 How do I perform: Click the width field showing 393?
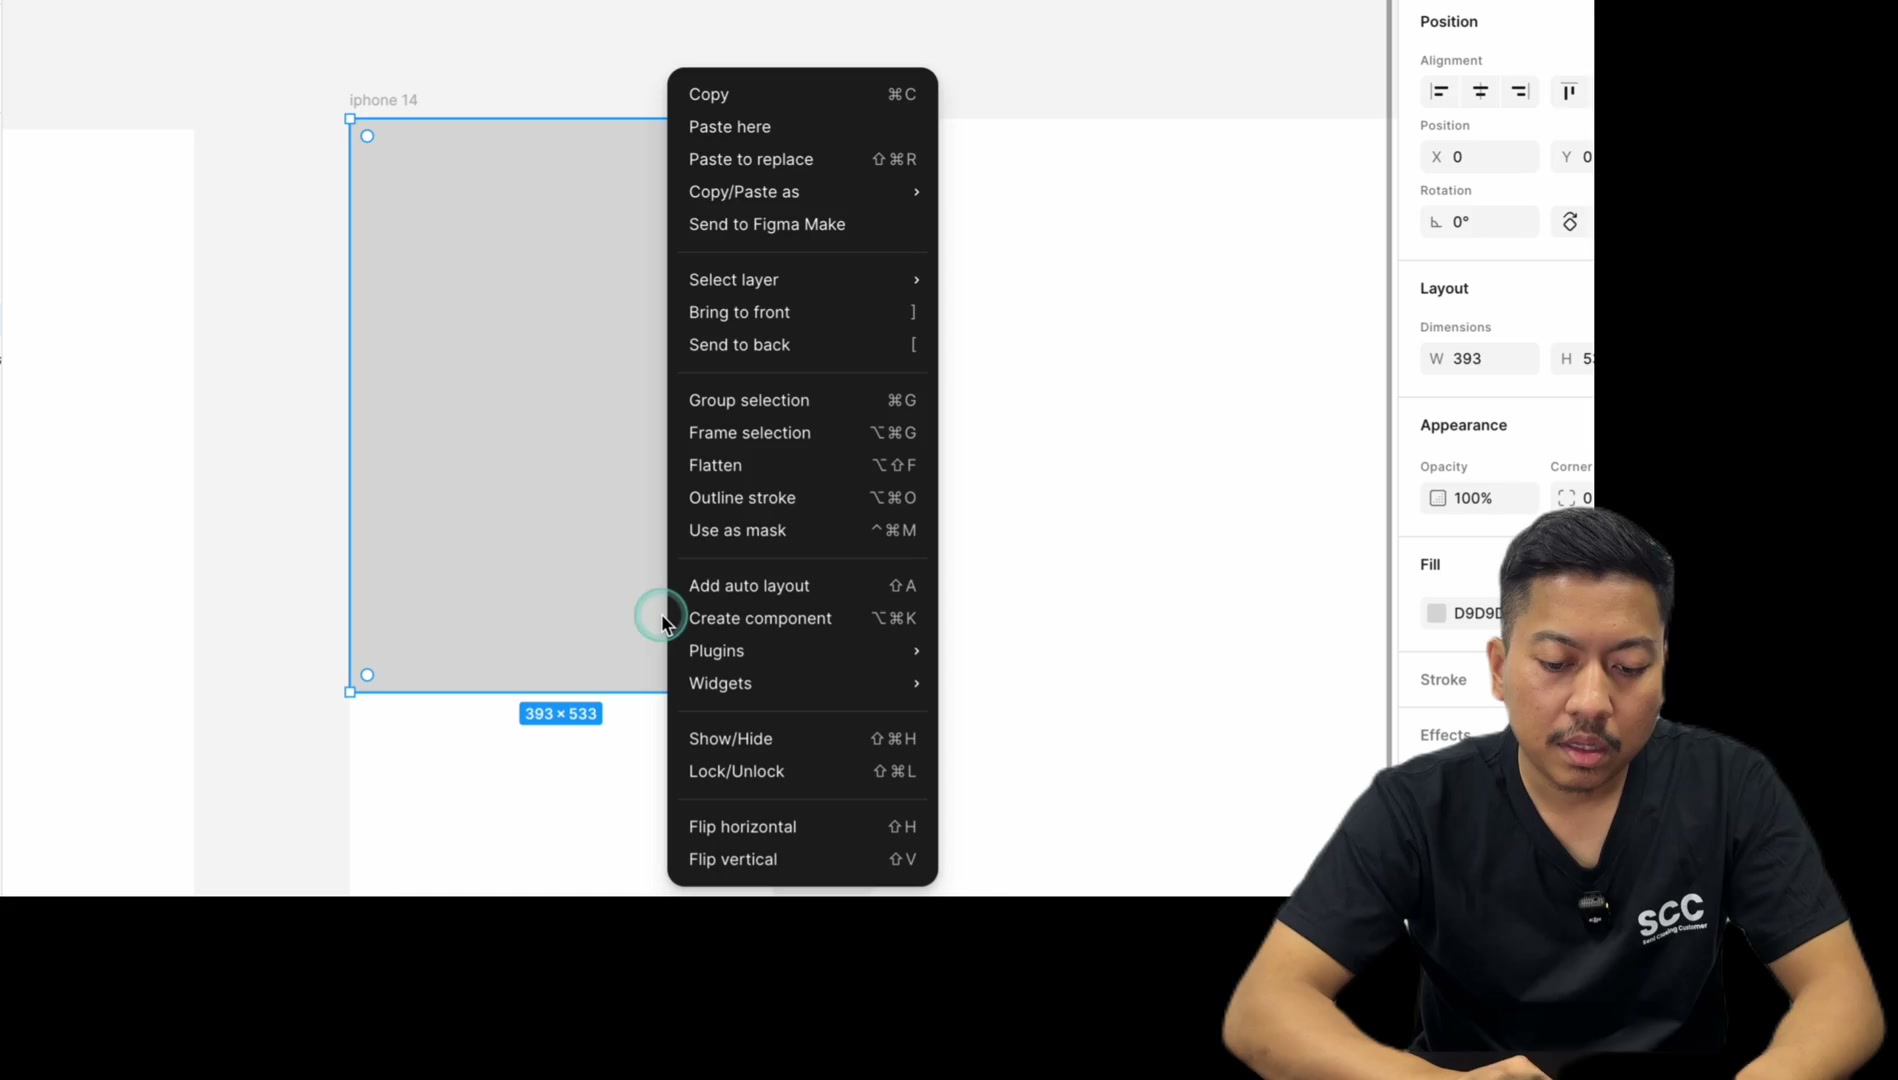pos(1479,359)
